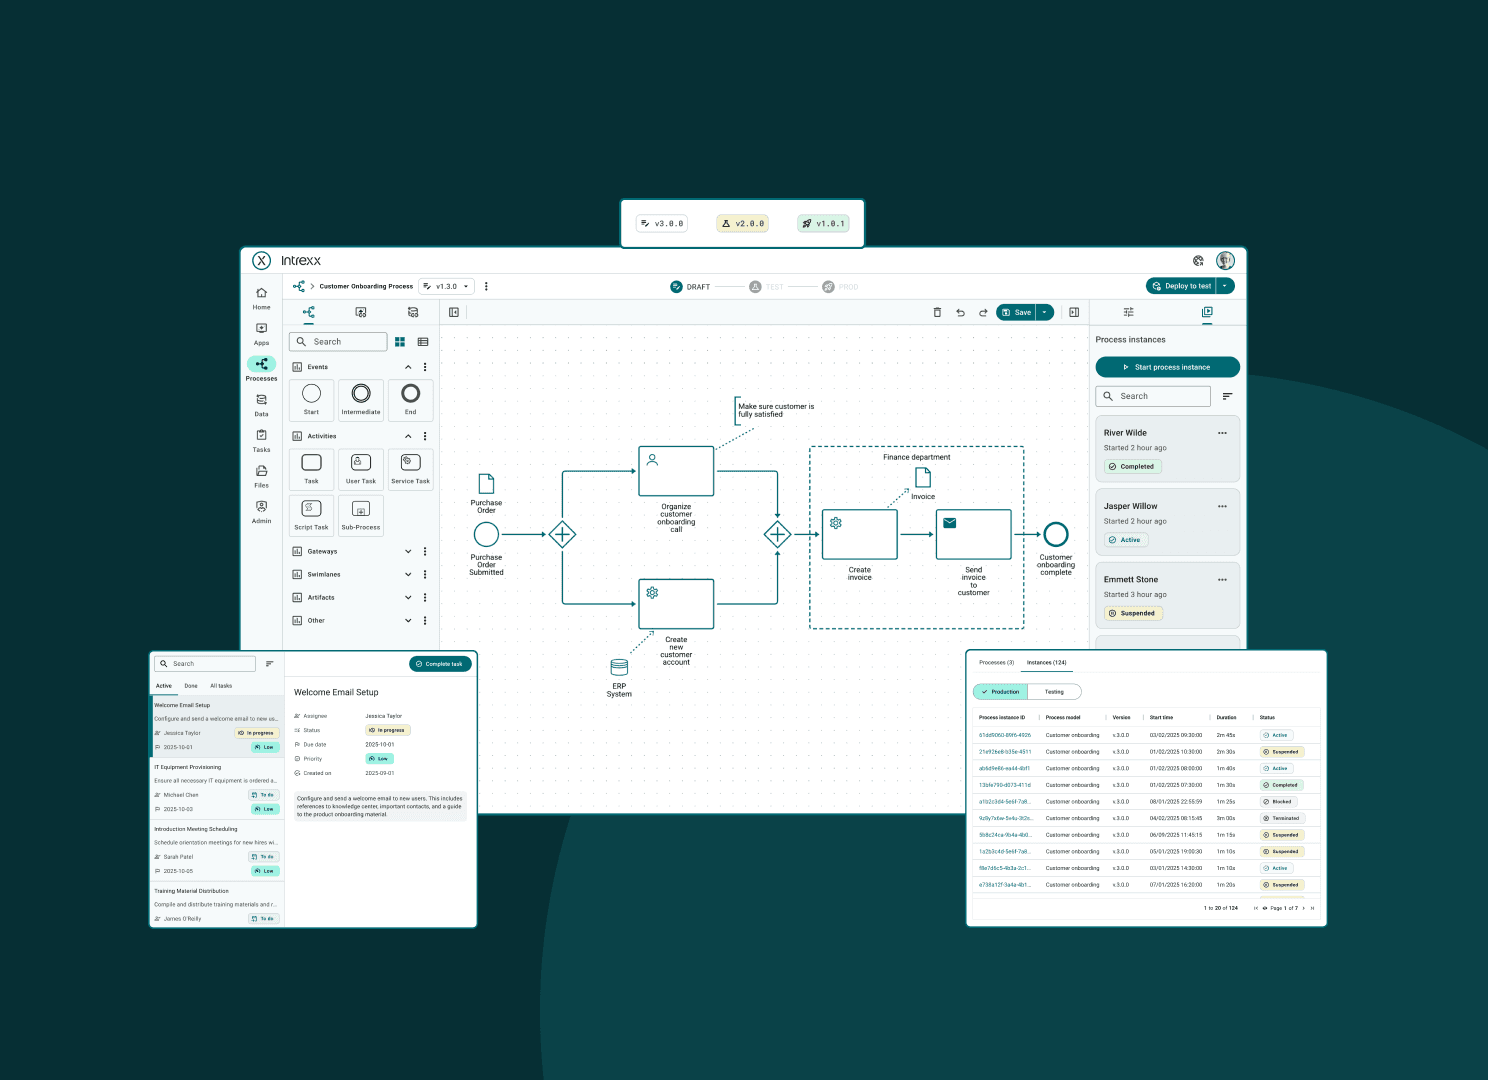This screenshot has width=1488, height=1080.
Task: Switch palette to list view
Action: tap(423, 342)
